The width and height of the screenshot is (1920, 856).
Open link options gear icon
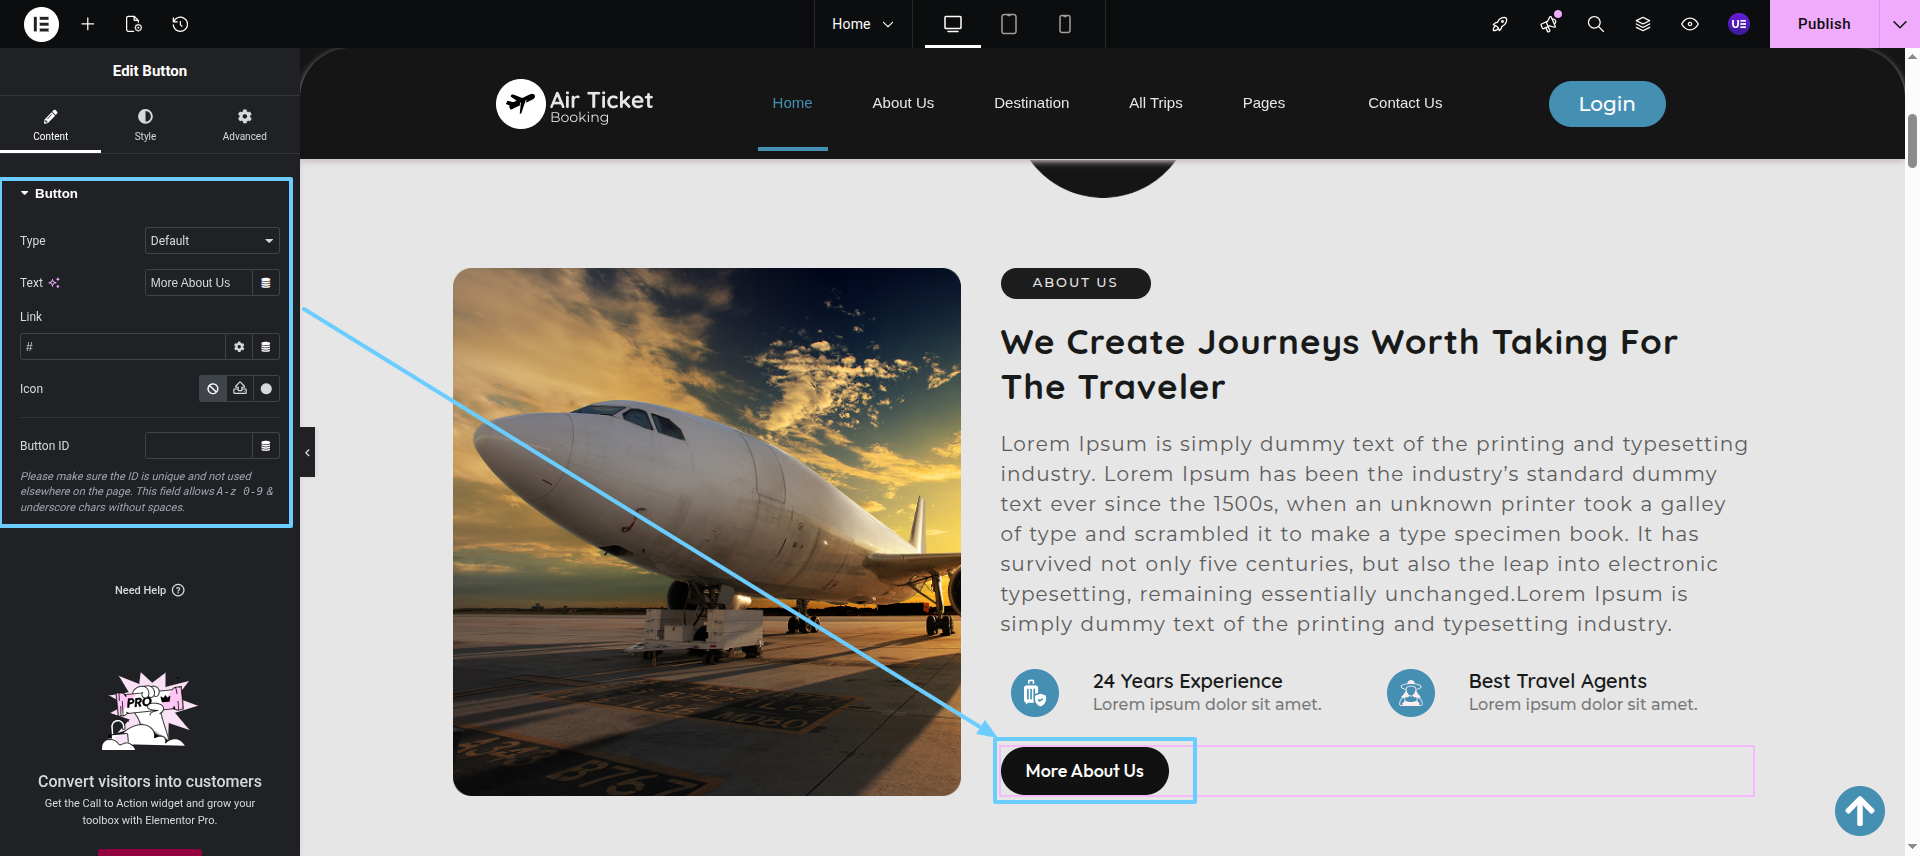tap(239, 347)
